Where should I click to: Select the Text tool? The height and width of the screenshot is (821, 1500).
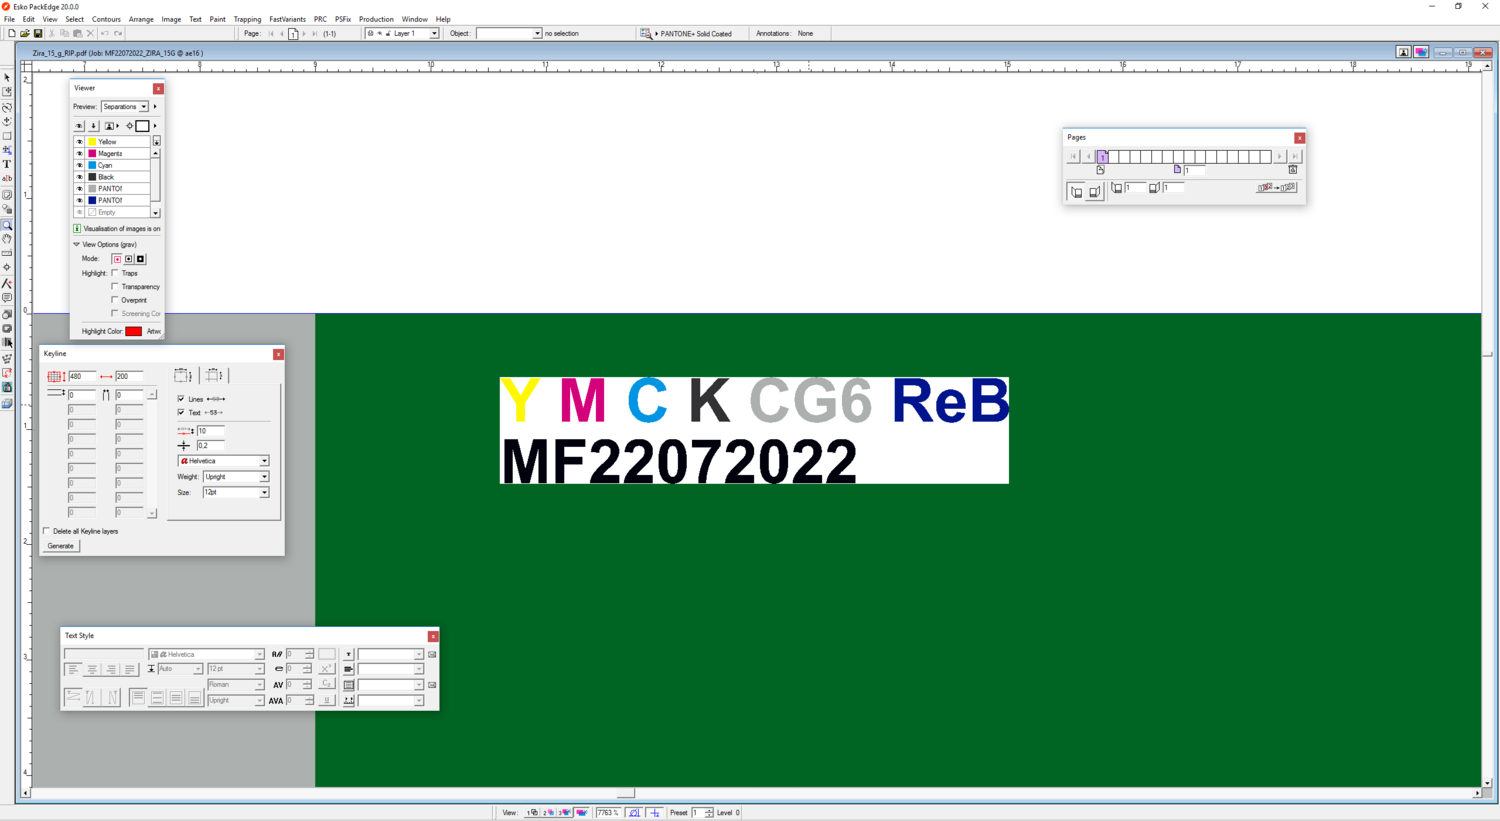(7, 164)
